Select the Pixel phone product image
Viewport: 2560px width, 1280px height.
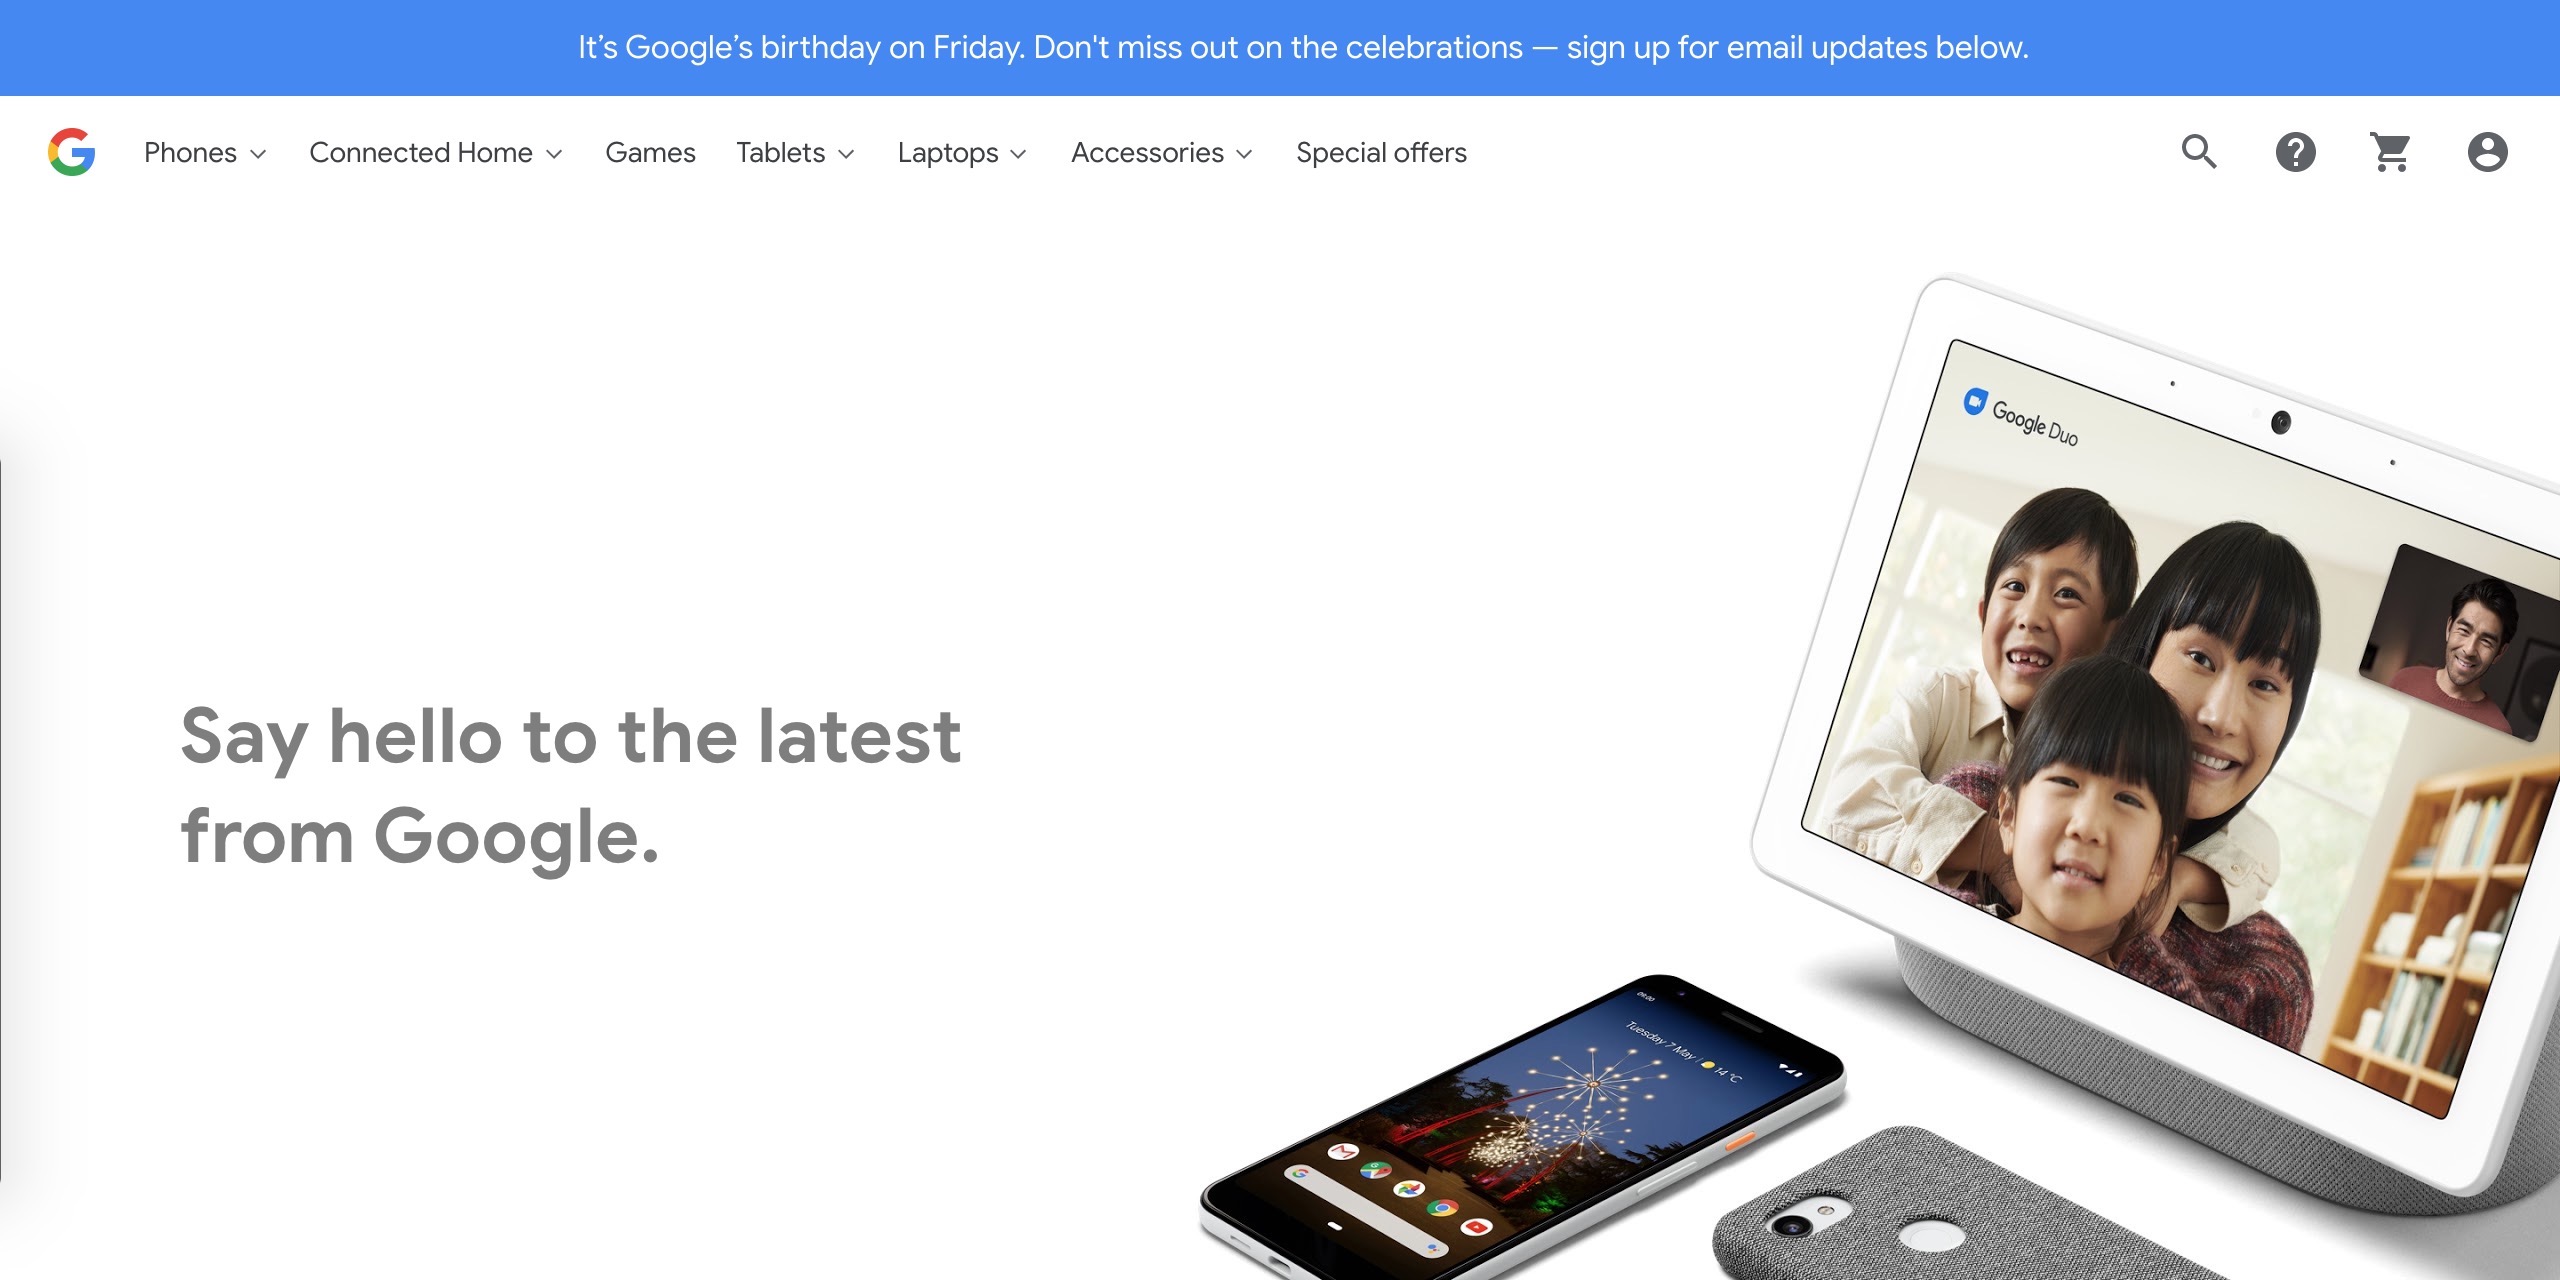click(1520, 1125)
